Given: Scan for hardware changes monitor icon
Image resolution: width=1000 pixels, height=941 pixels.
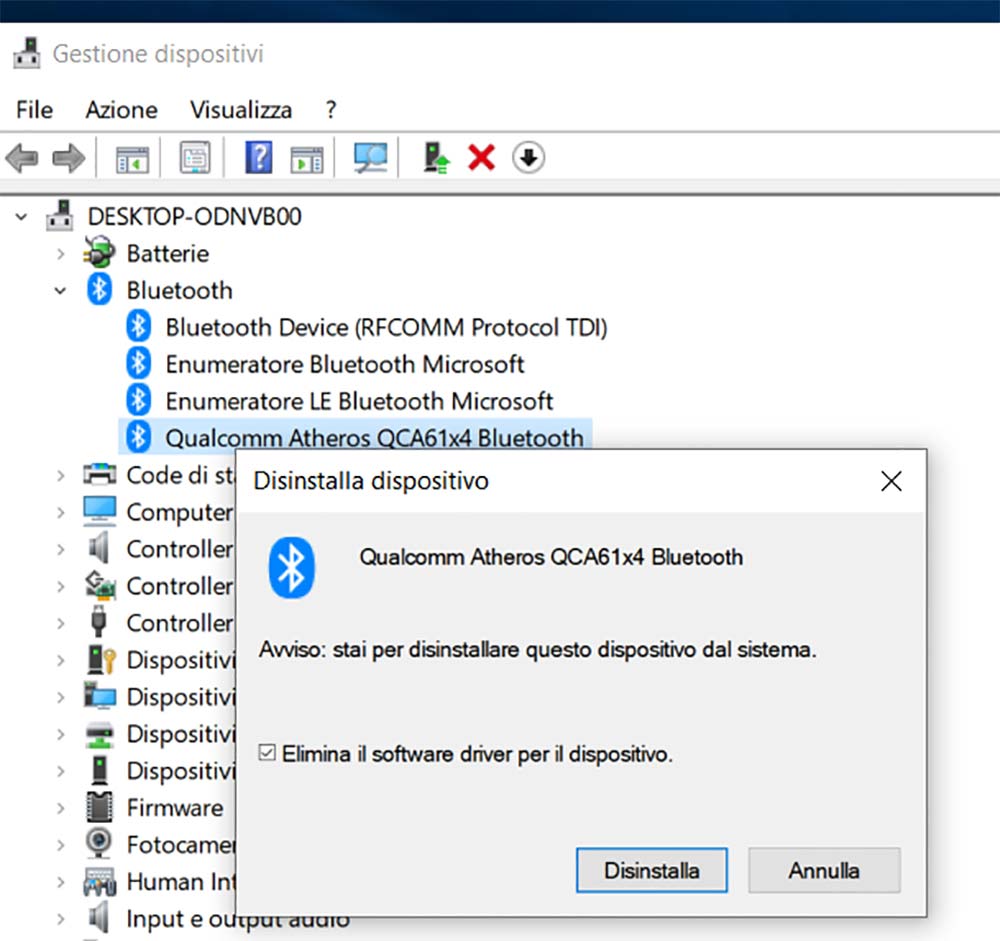Looking at the screenshot, I should tap(371, 158).
